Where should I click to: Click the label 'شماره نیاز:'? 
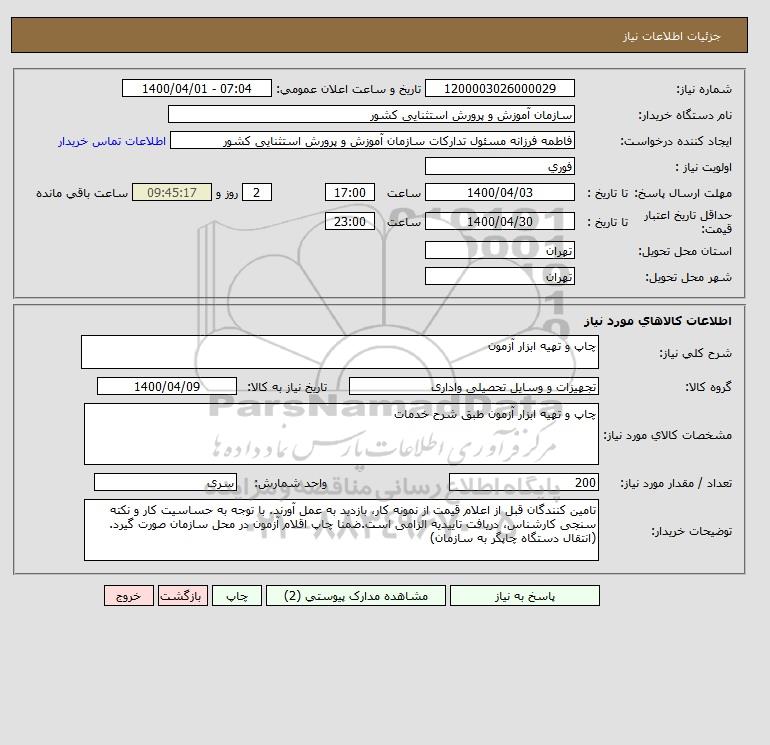[704, 89]
